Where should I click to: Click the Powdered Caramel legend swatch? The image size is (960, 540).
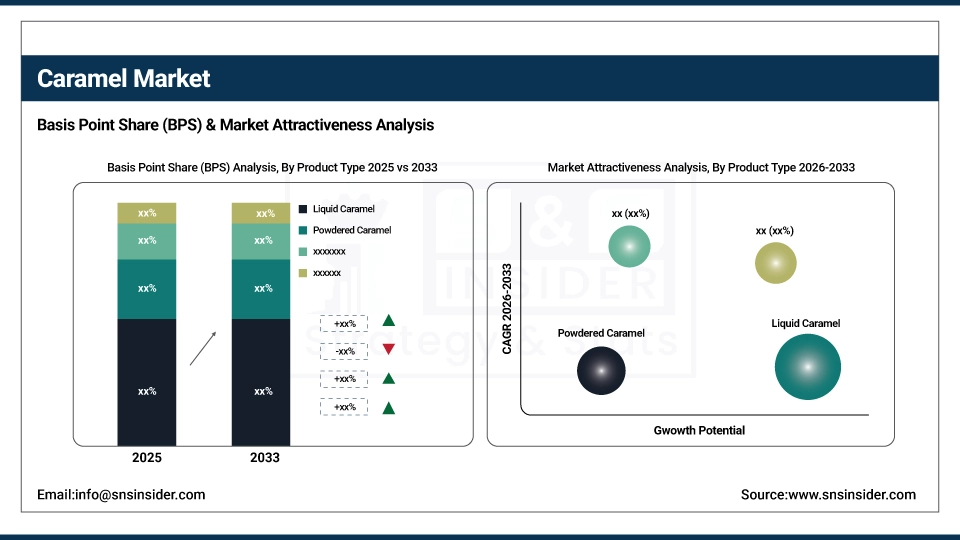pyautogui.click(x=304, y=230)
